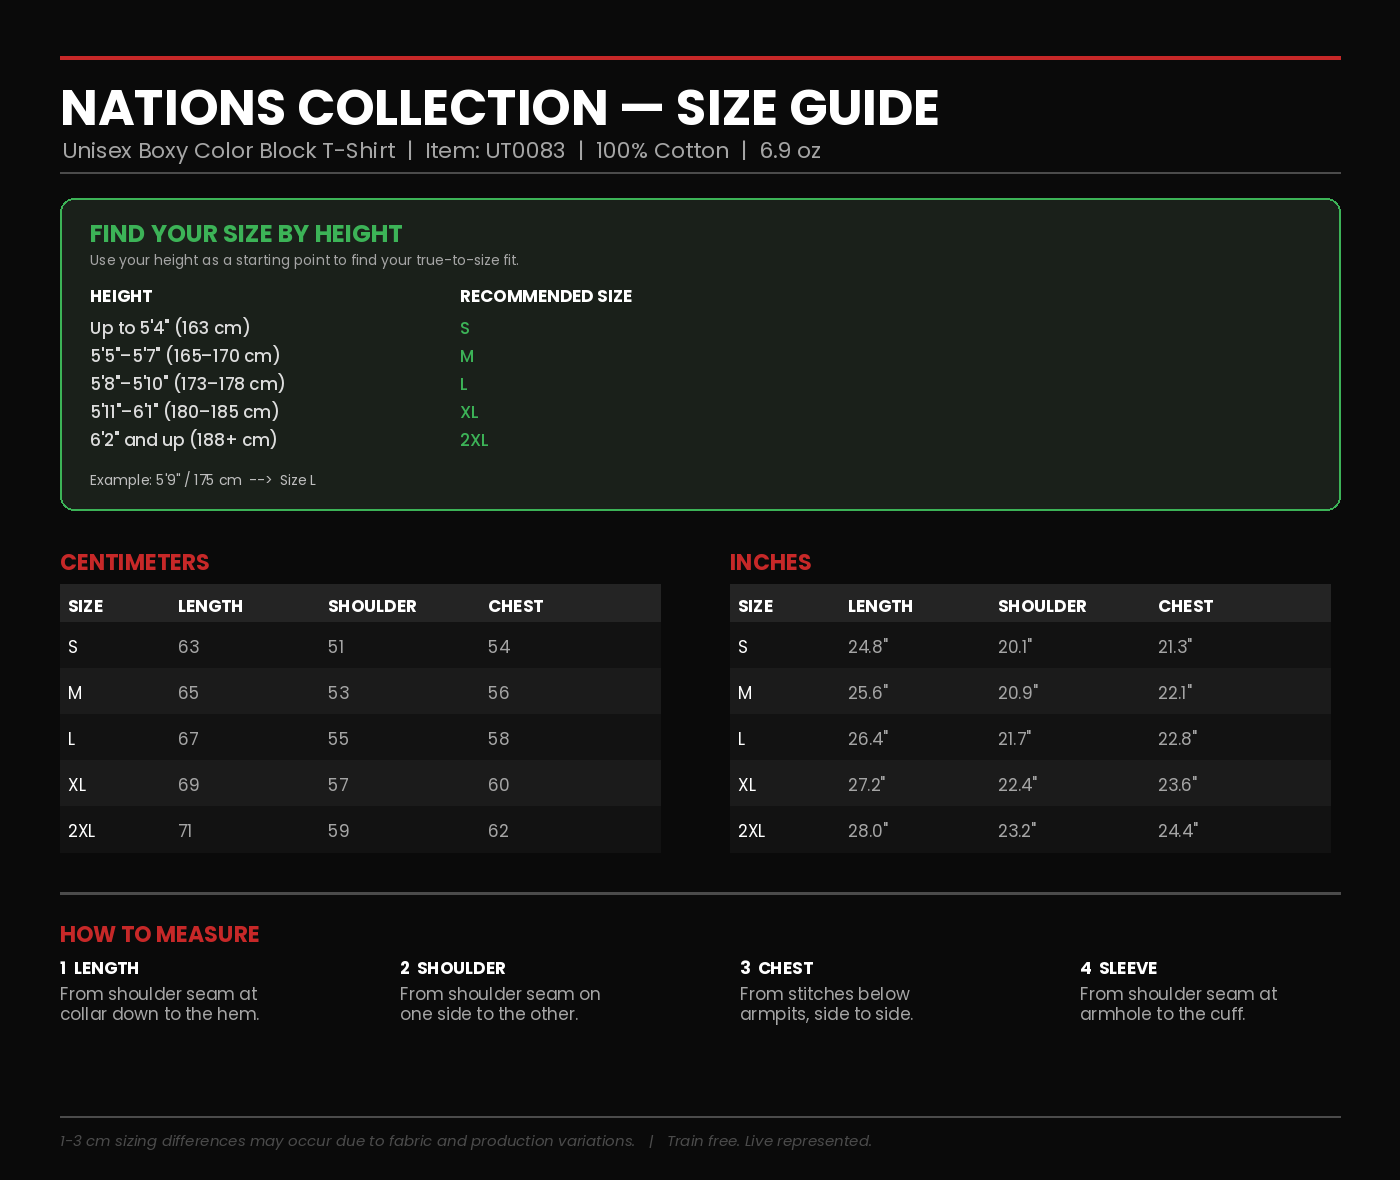This screenshot has height=1180, width=1400.
Task: Click inches chest value '23.6"'
Action: coord(1178,785)
